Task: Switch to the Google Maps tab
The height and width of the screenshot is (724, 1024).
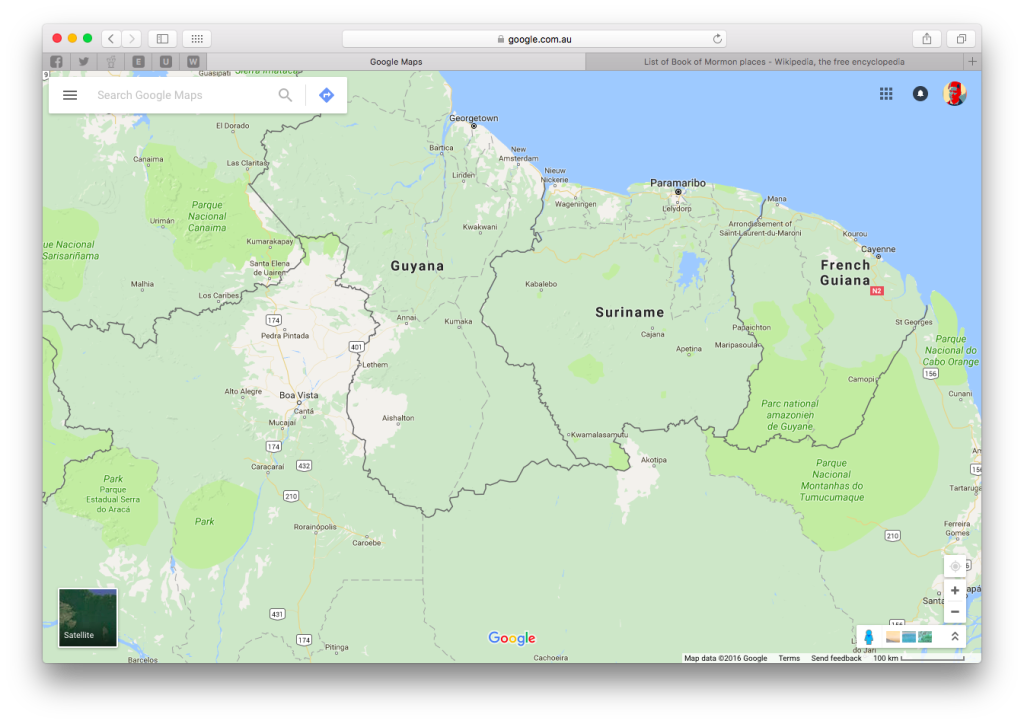Action: click(x=396, y=62)
